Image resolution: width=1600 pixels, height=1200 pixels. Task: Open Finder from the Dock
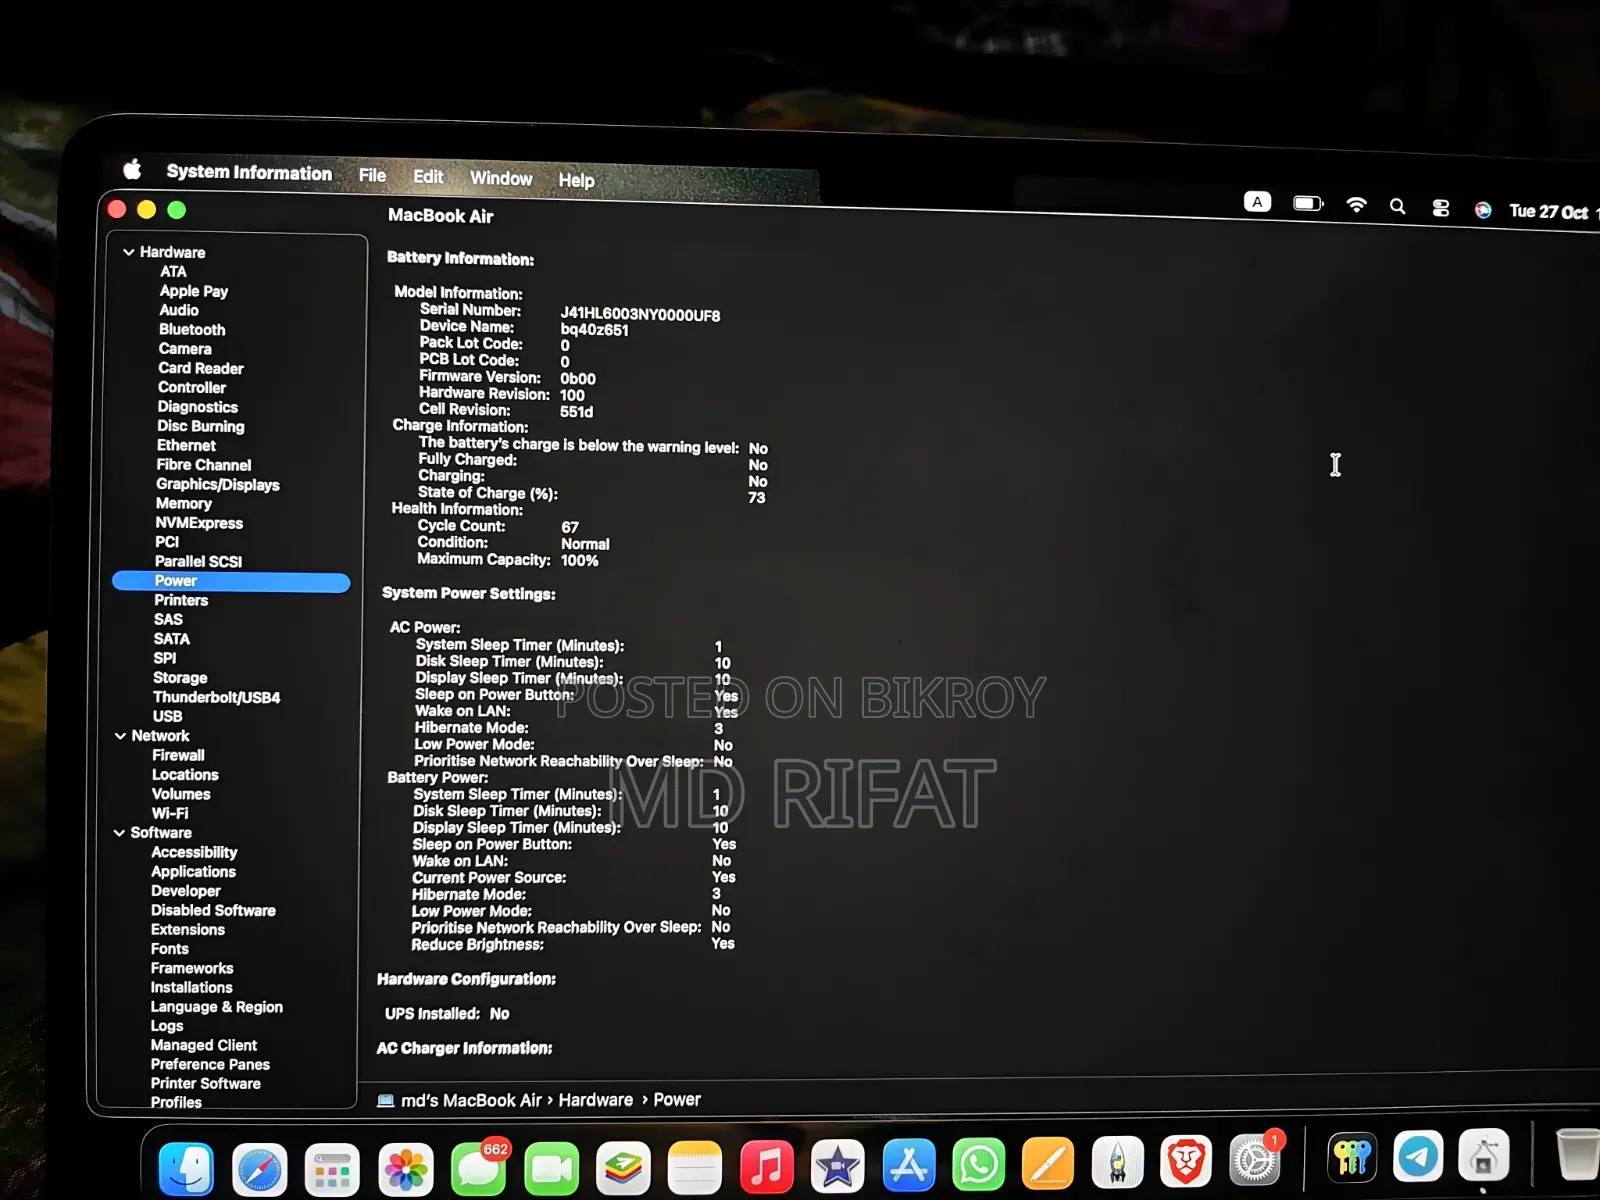point(186,1168)
